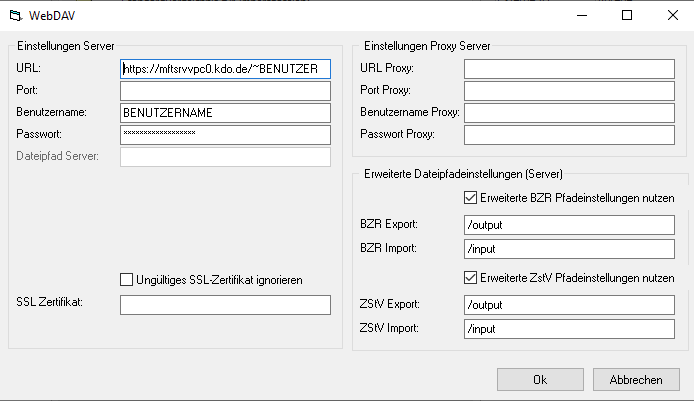Enable ignoring invalid SSL certificate checkbox
Screen dimensions: 694x401
[x=127, y=279]
